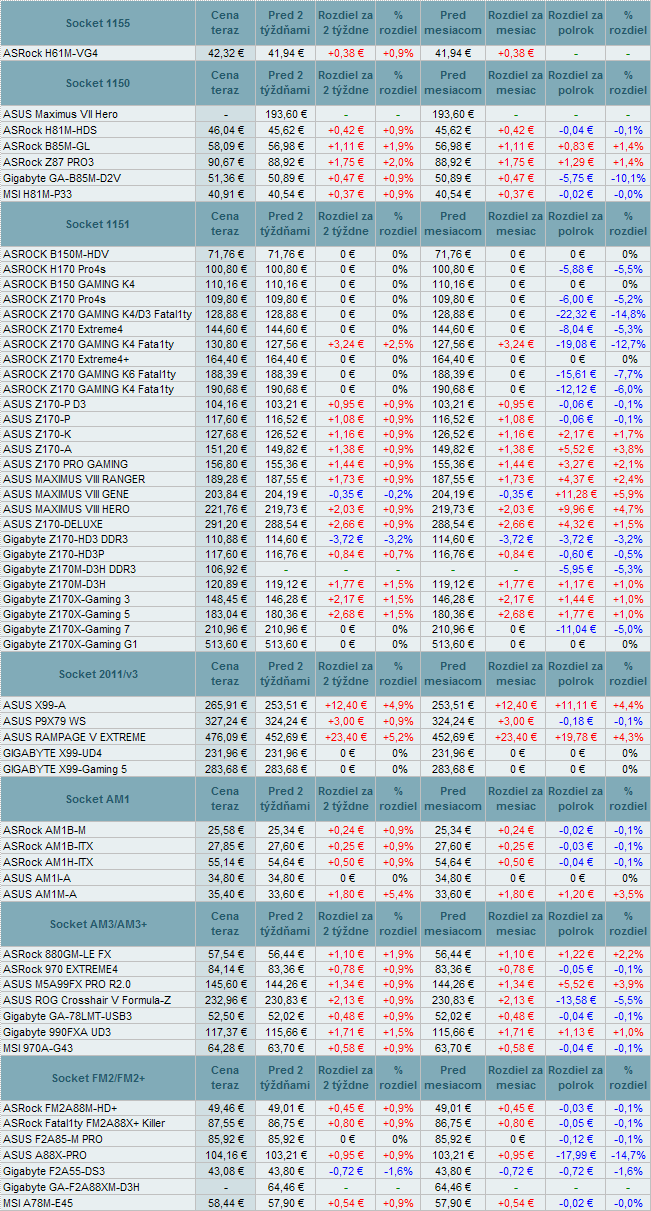Click the Socket 1150 section header
Viewport: 651px width, 1211px height.
97,83
